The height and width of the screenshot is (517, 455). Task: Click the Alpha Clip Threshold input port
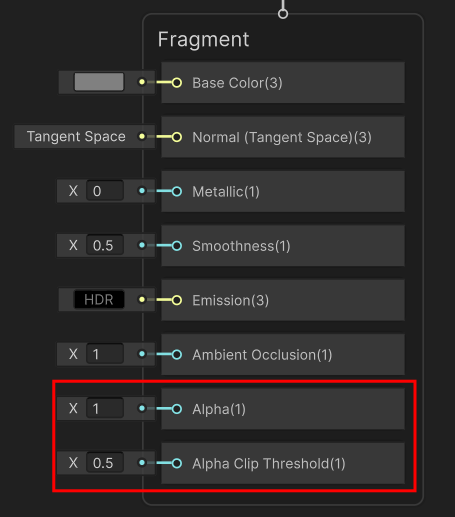click(177, 463)
